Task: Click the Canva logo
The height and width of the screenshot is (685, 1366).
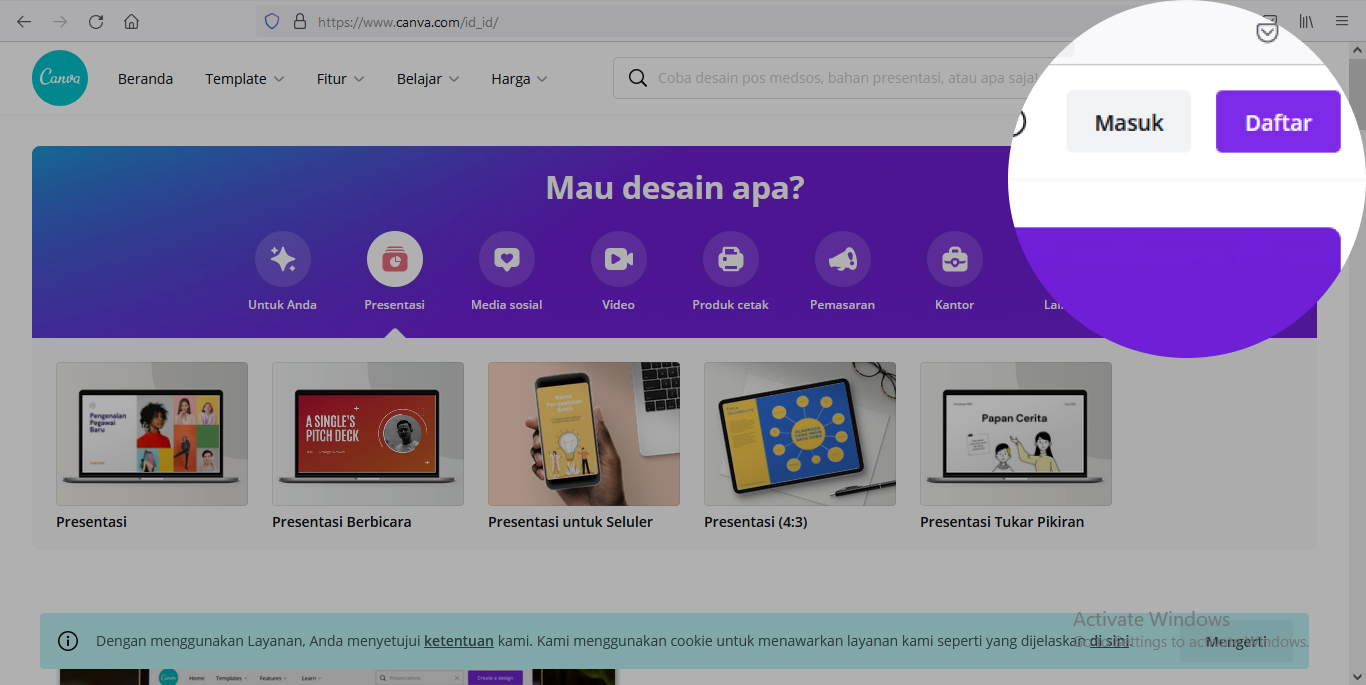Action: [x=59, y=77]
